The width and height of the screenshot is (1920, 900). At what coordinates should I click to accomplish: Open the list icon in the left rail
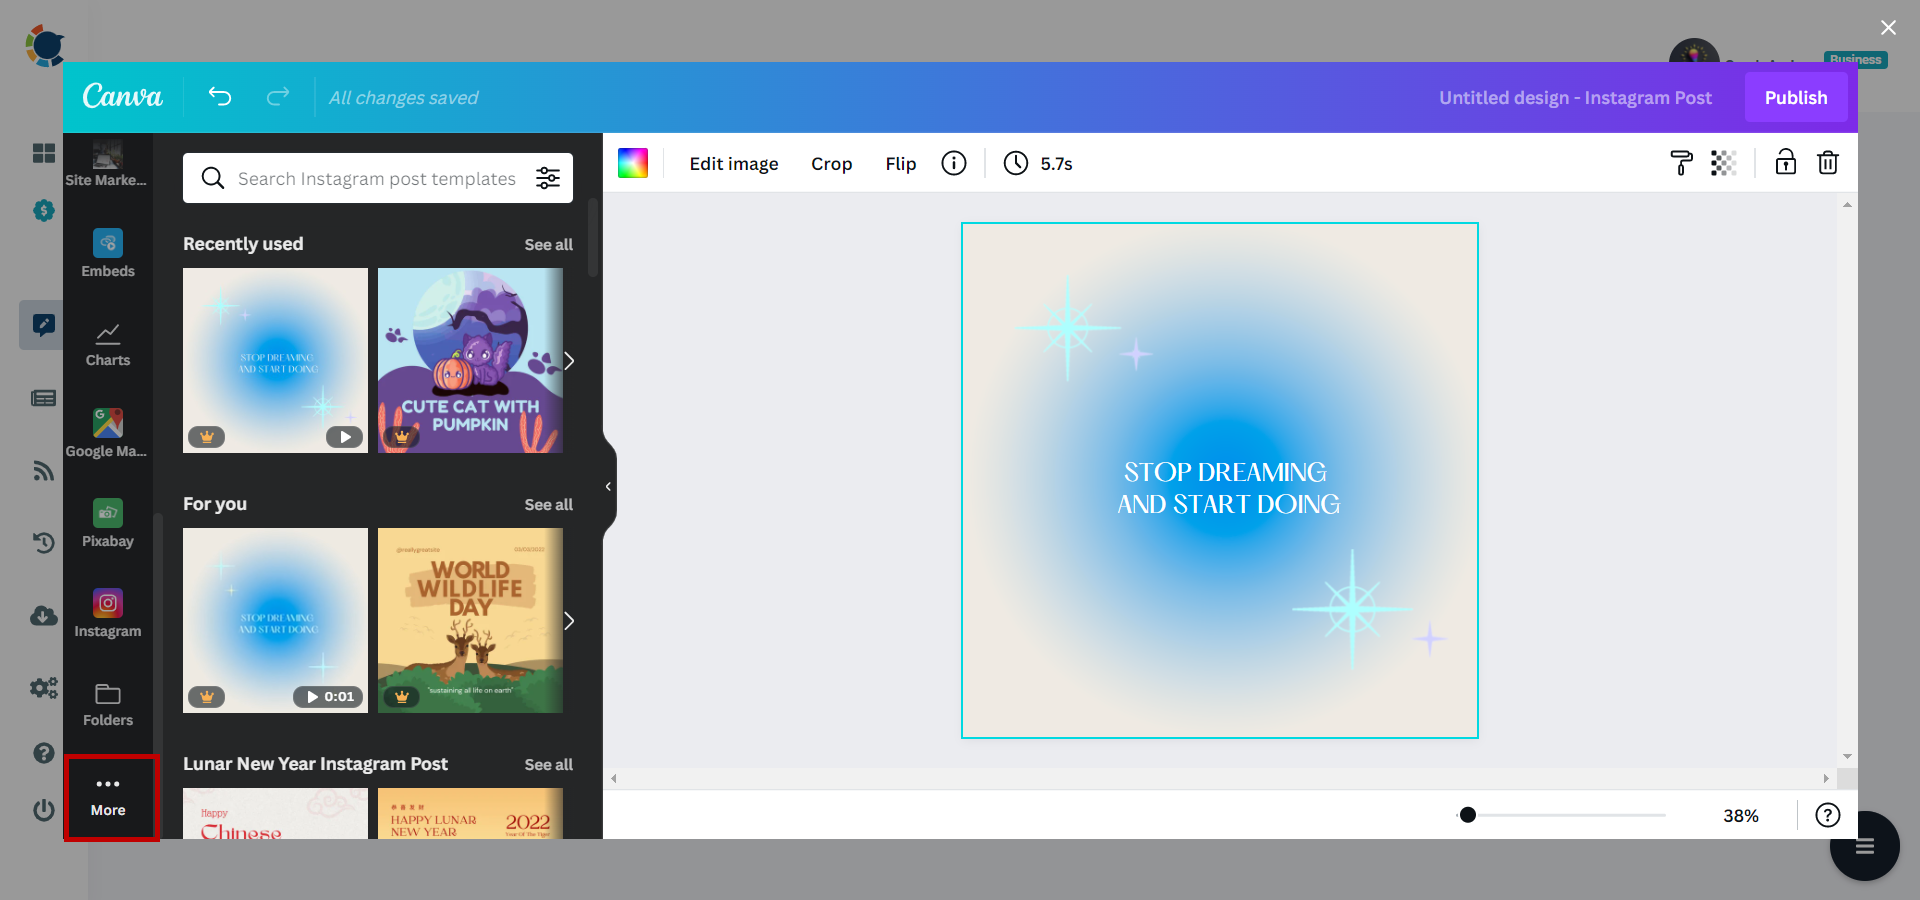click(43, 398)
